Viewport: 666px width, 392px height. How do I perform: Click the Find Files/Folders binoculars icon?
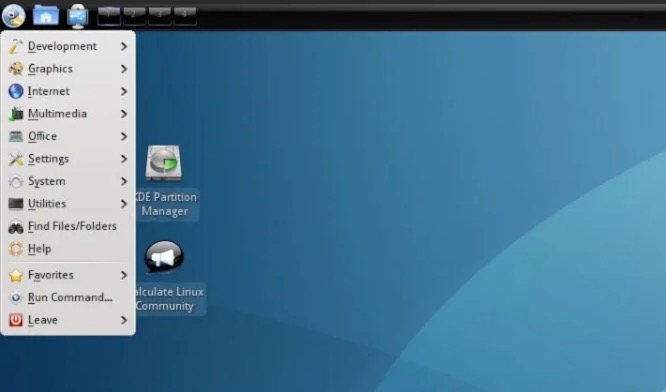click(16, 226)
